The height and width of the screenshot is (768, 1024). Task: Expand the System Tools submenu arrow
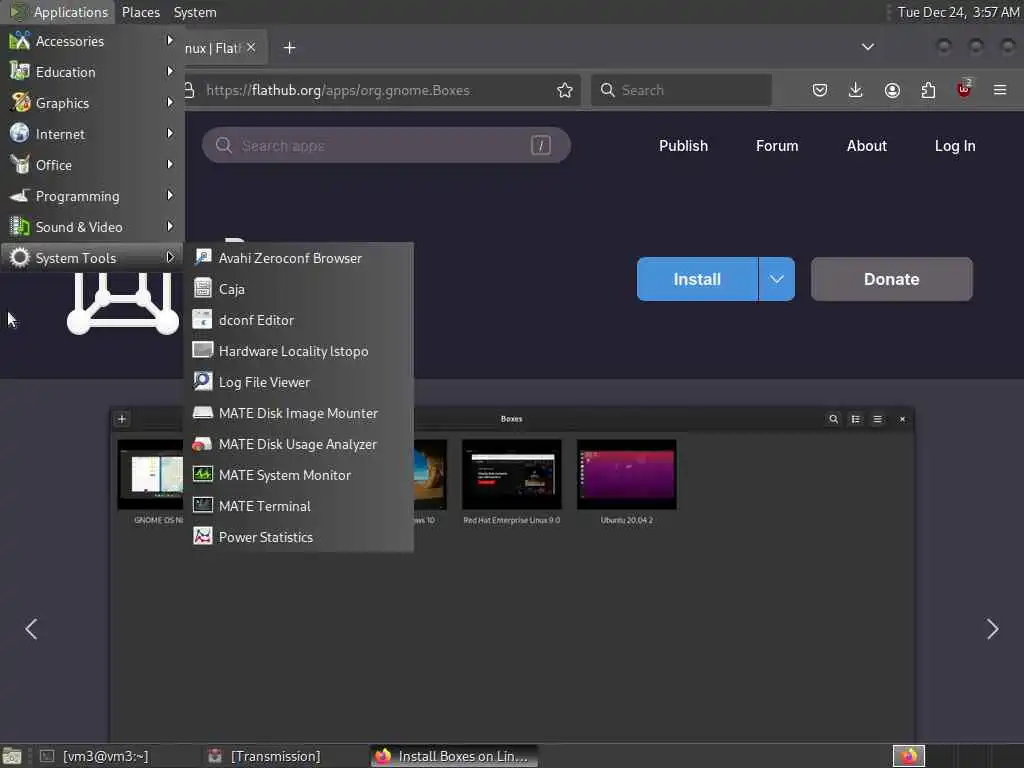tap(170, 257)
